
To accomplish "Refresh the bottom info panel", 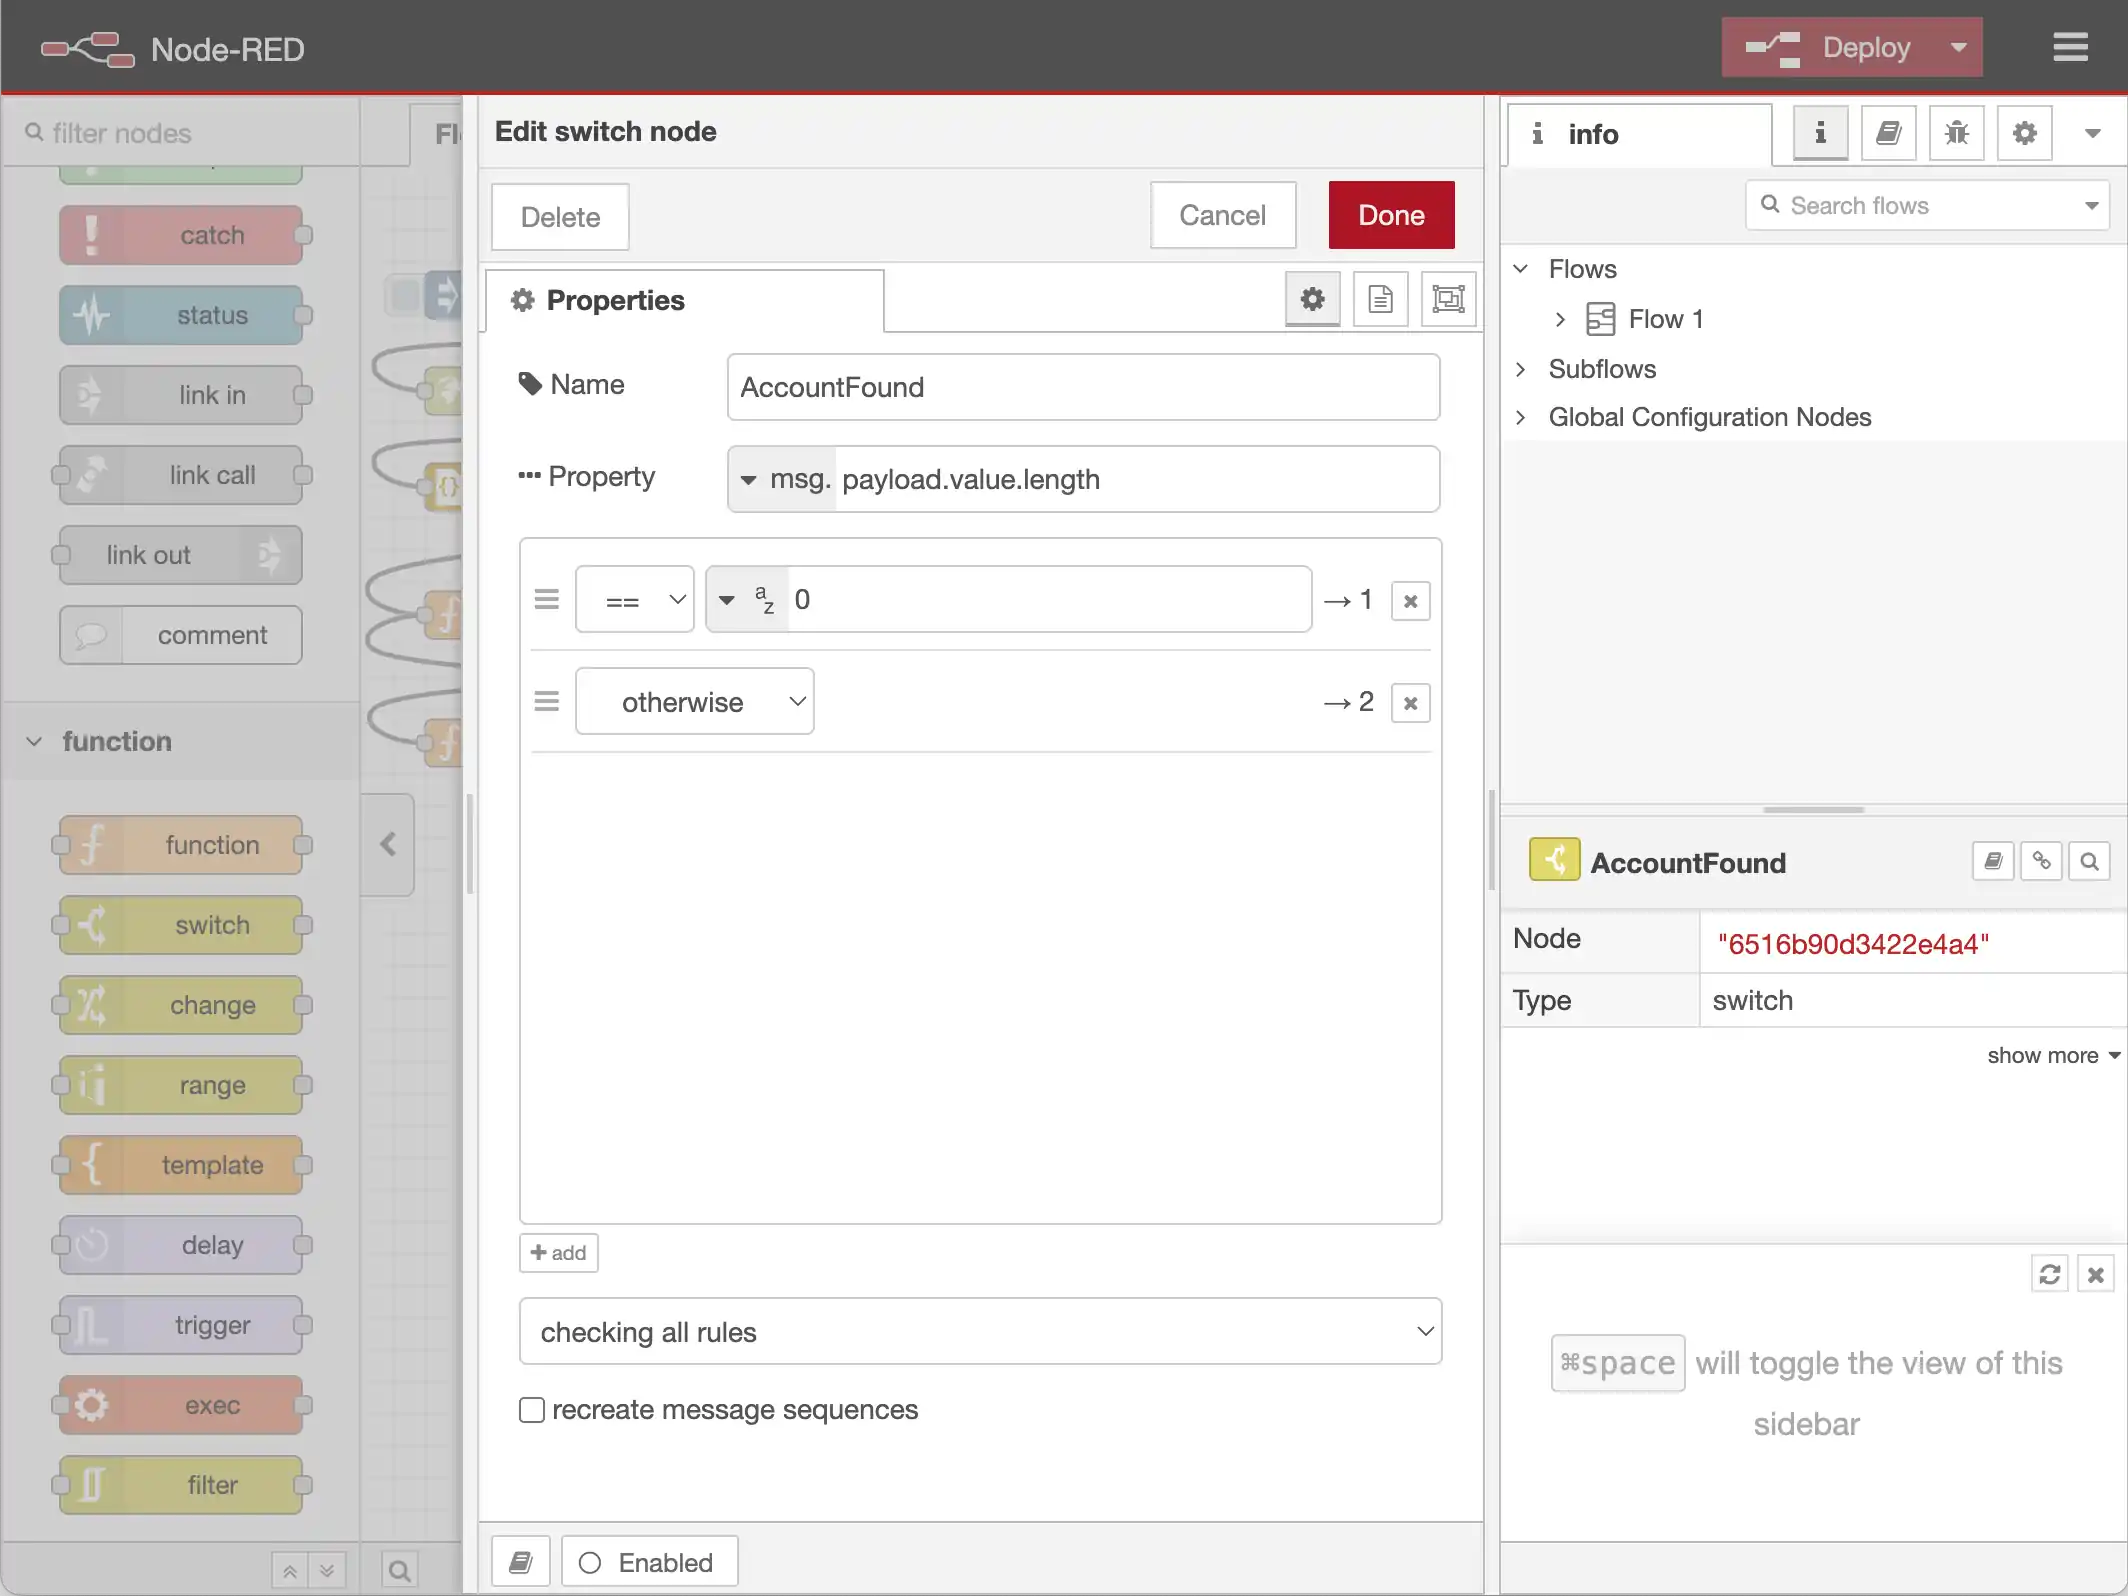I will (x=2049, y=1273).
